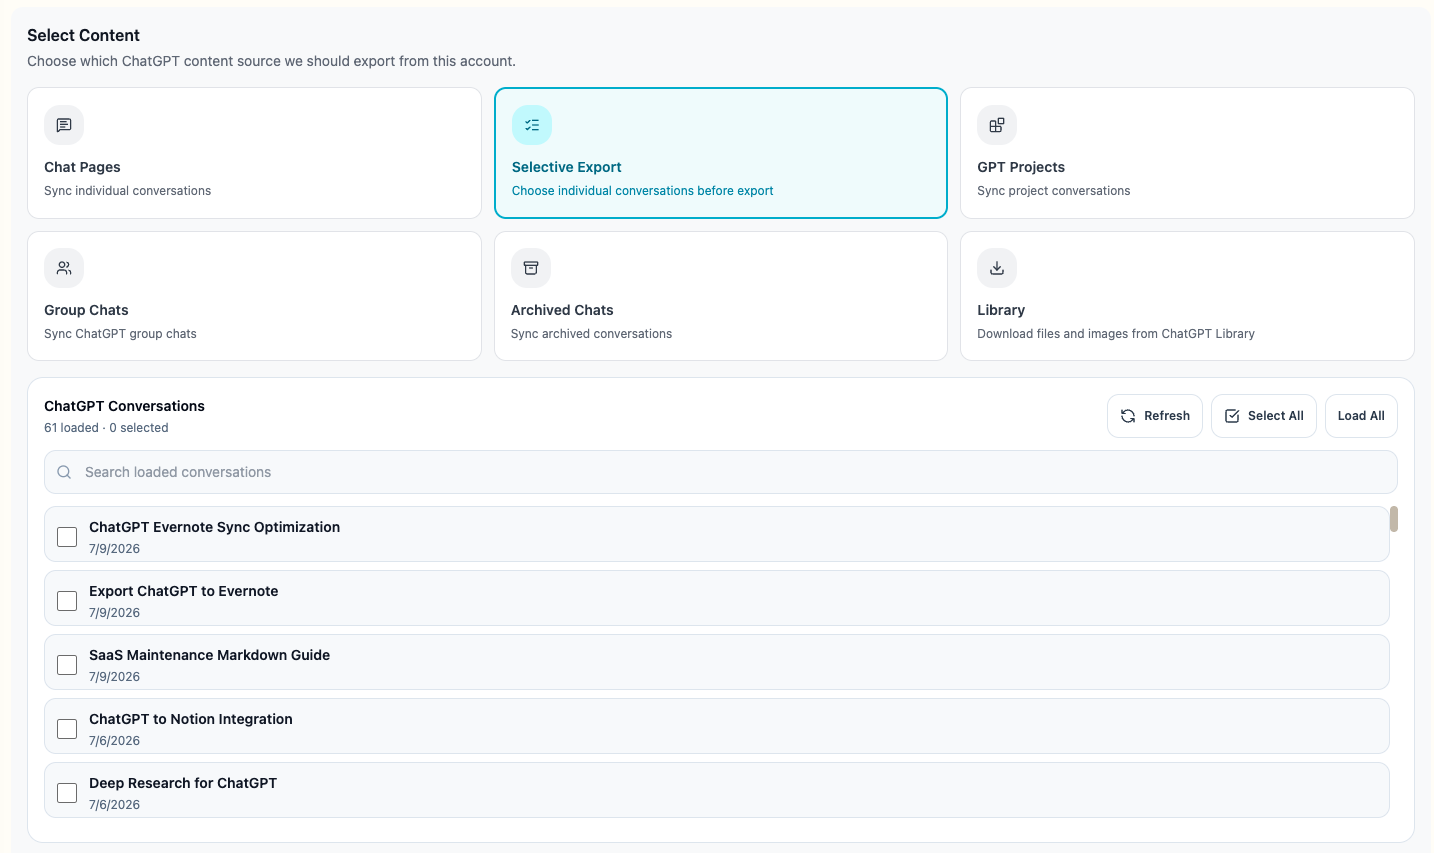Click the ChatGPT Conversations heading
This screenshot has width=1434, height=853.
point(124,406)
